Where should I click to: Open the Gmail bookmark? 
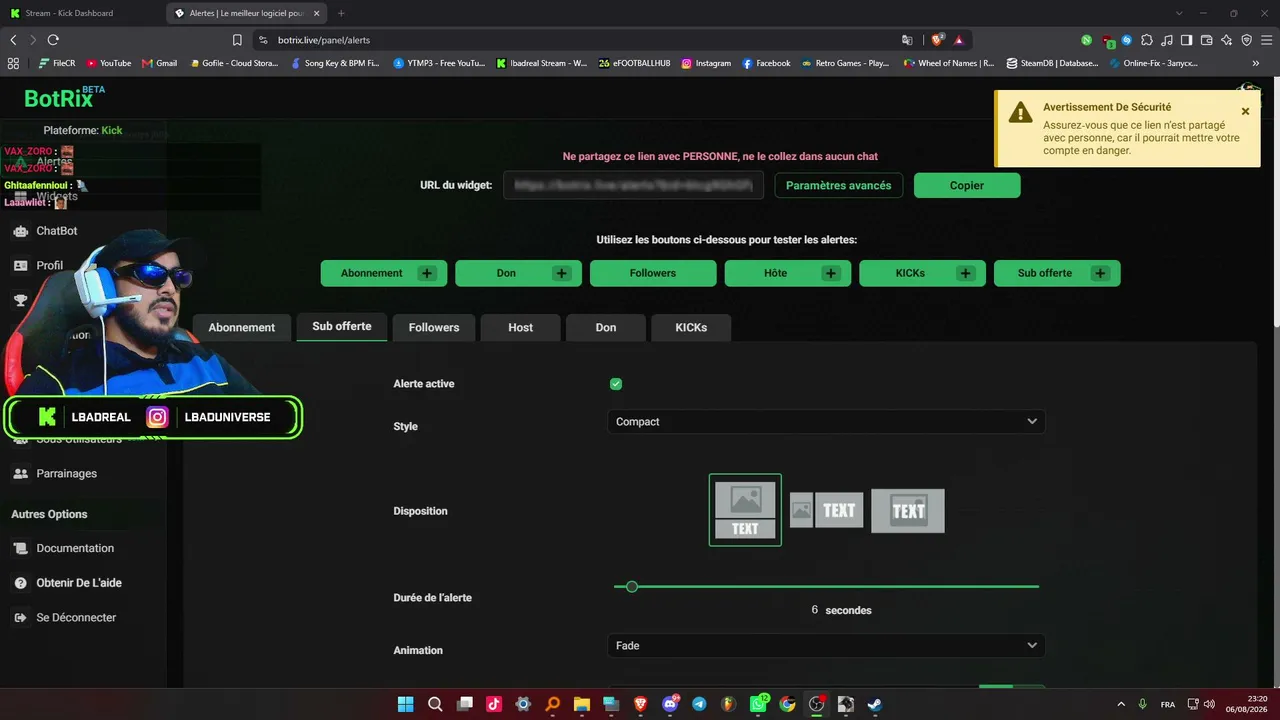(x=160, y=63)
